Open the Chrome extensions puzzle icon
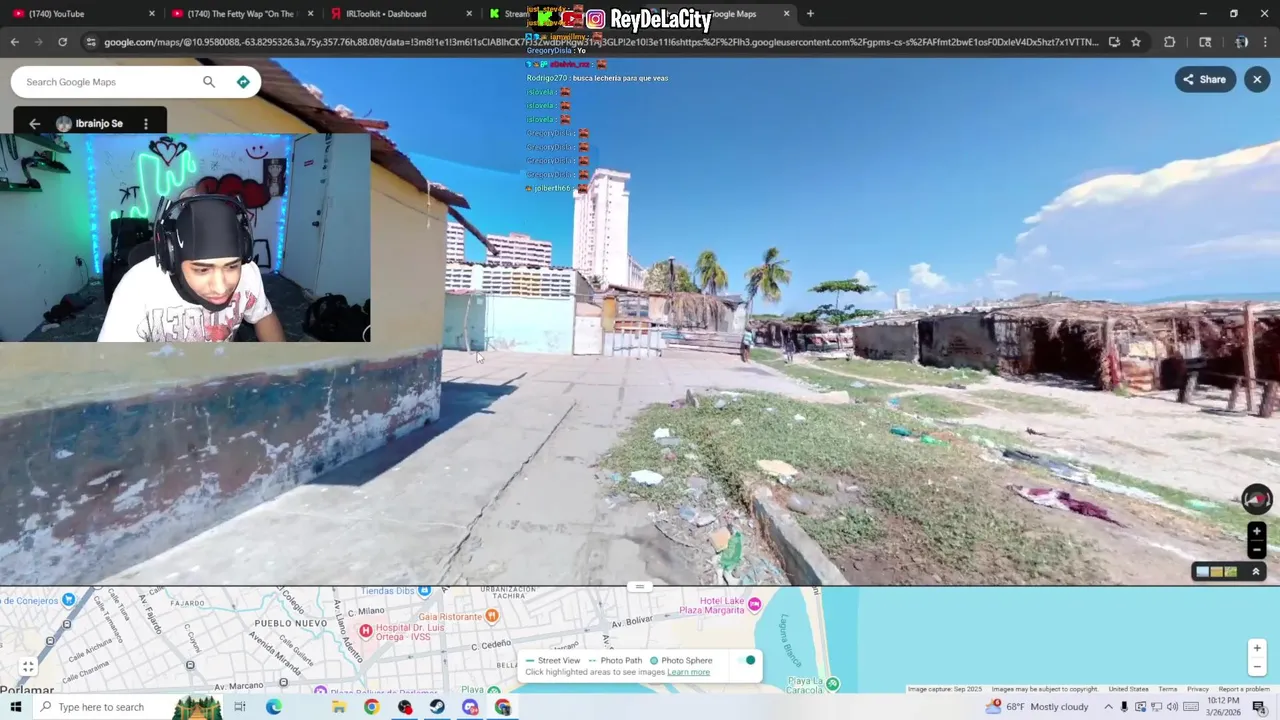The width and height of the screenshot is (1280, 720). 1169,42
